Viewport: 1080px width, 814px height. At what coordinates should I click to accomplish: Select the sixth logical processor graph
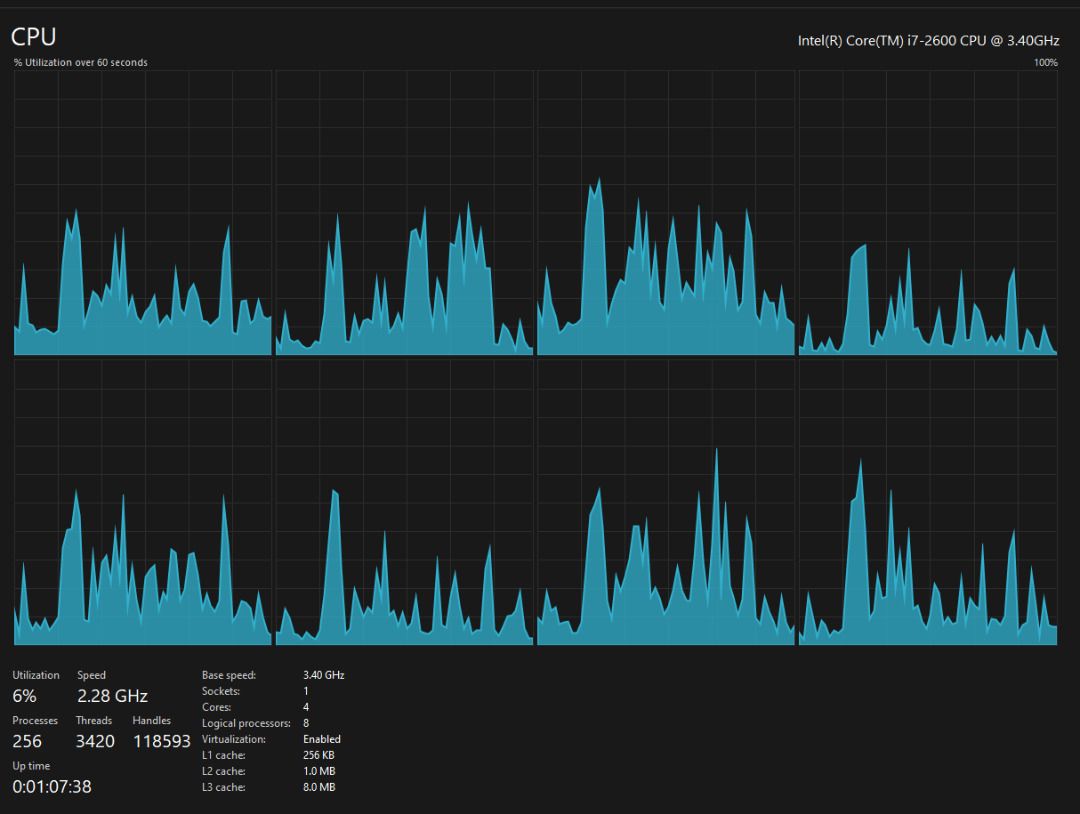404,503
